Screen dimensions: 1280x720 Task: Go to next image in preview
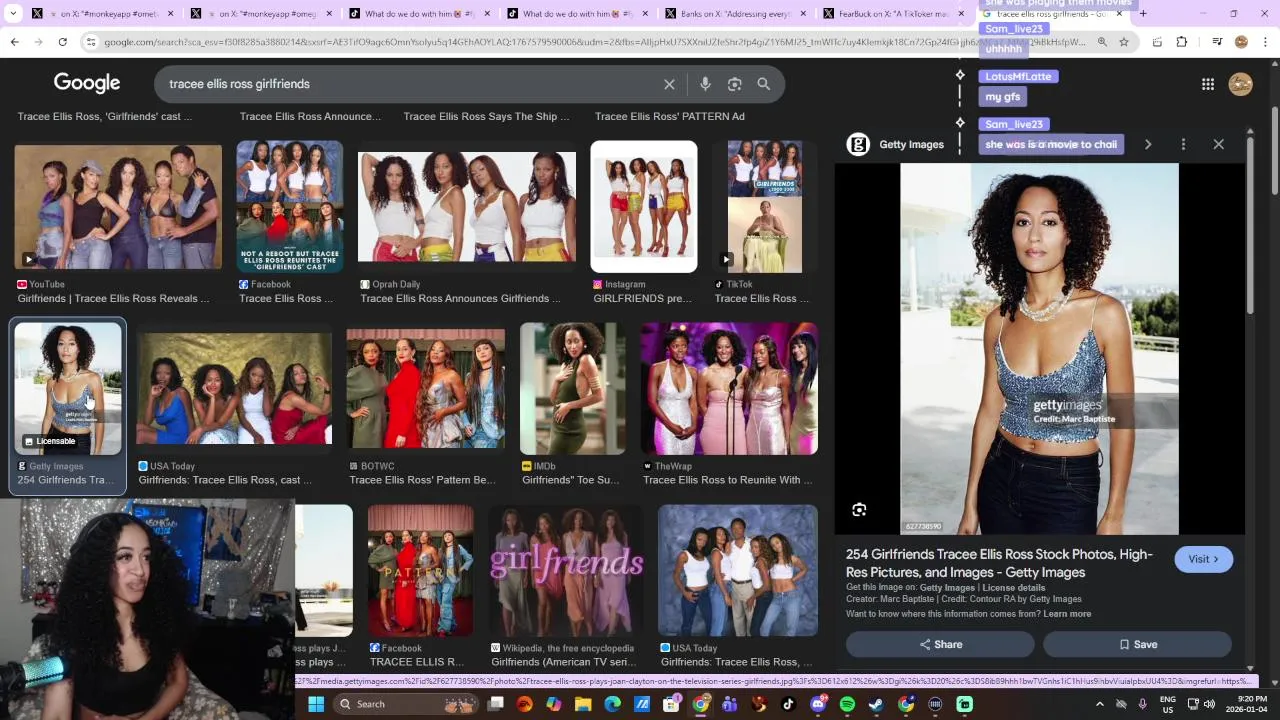1148,144
